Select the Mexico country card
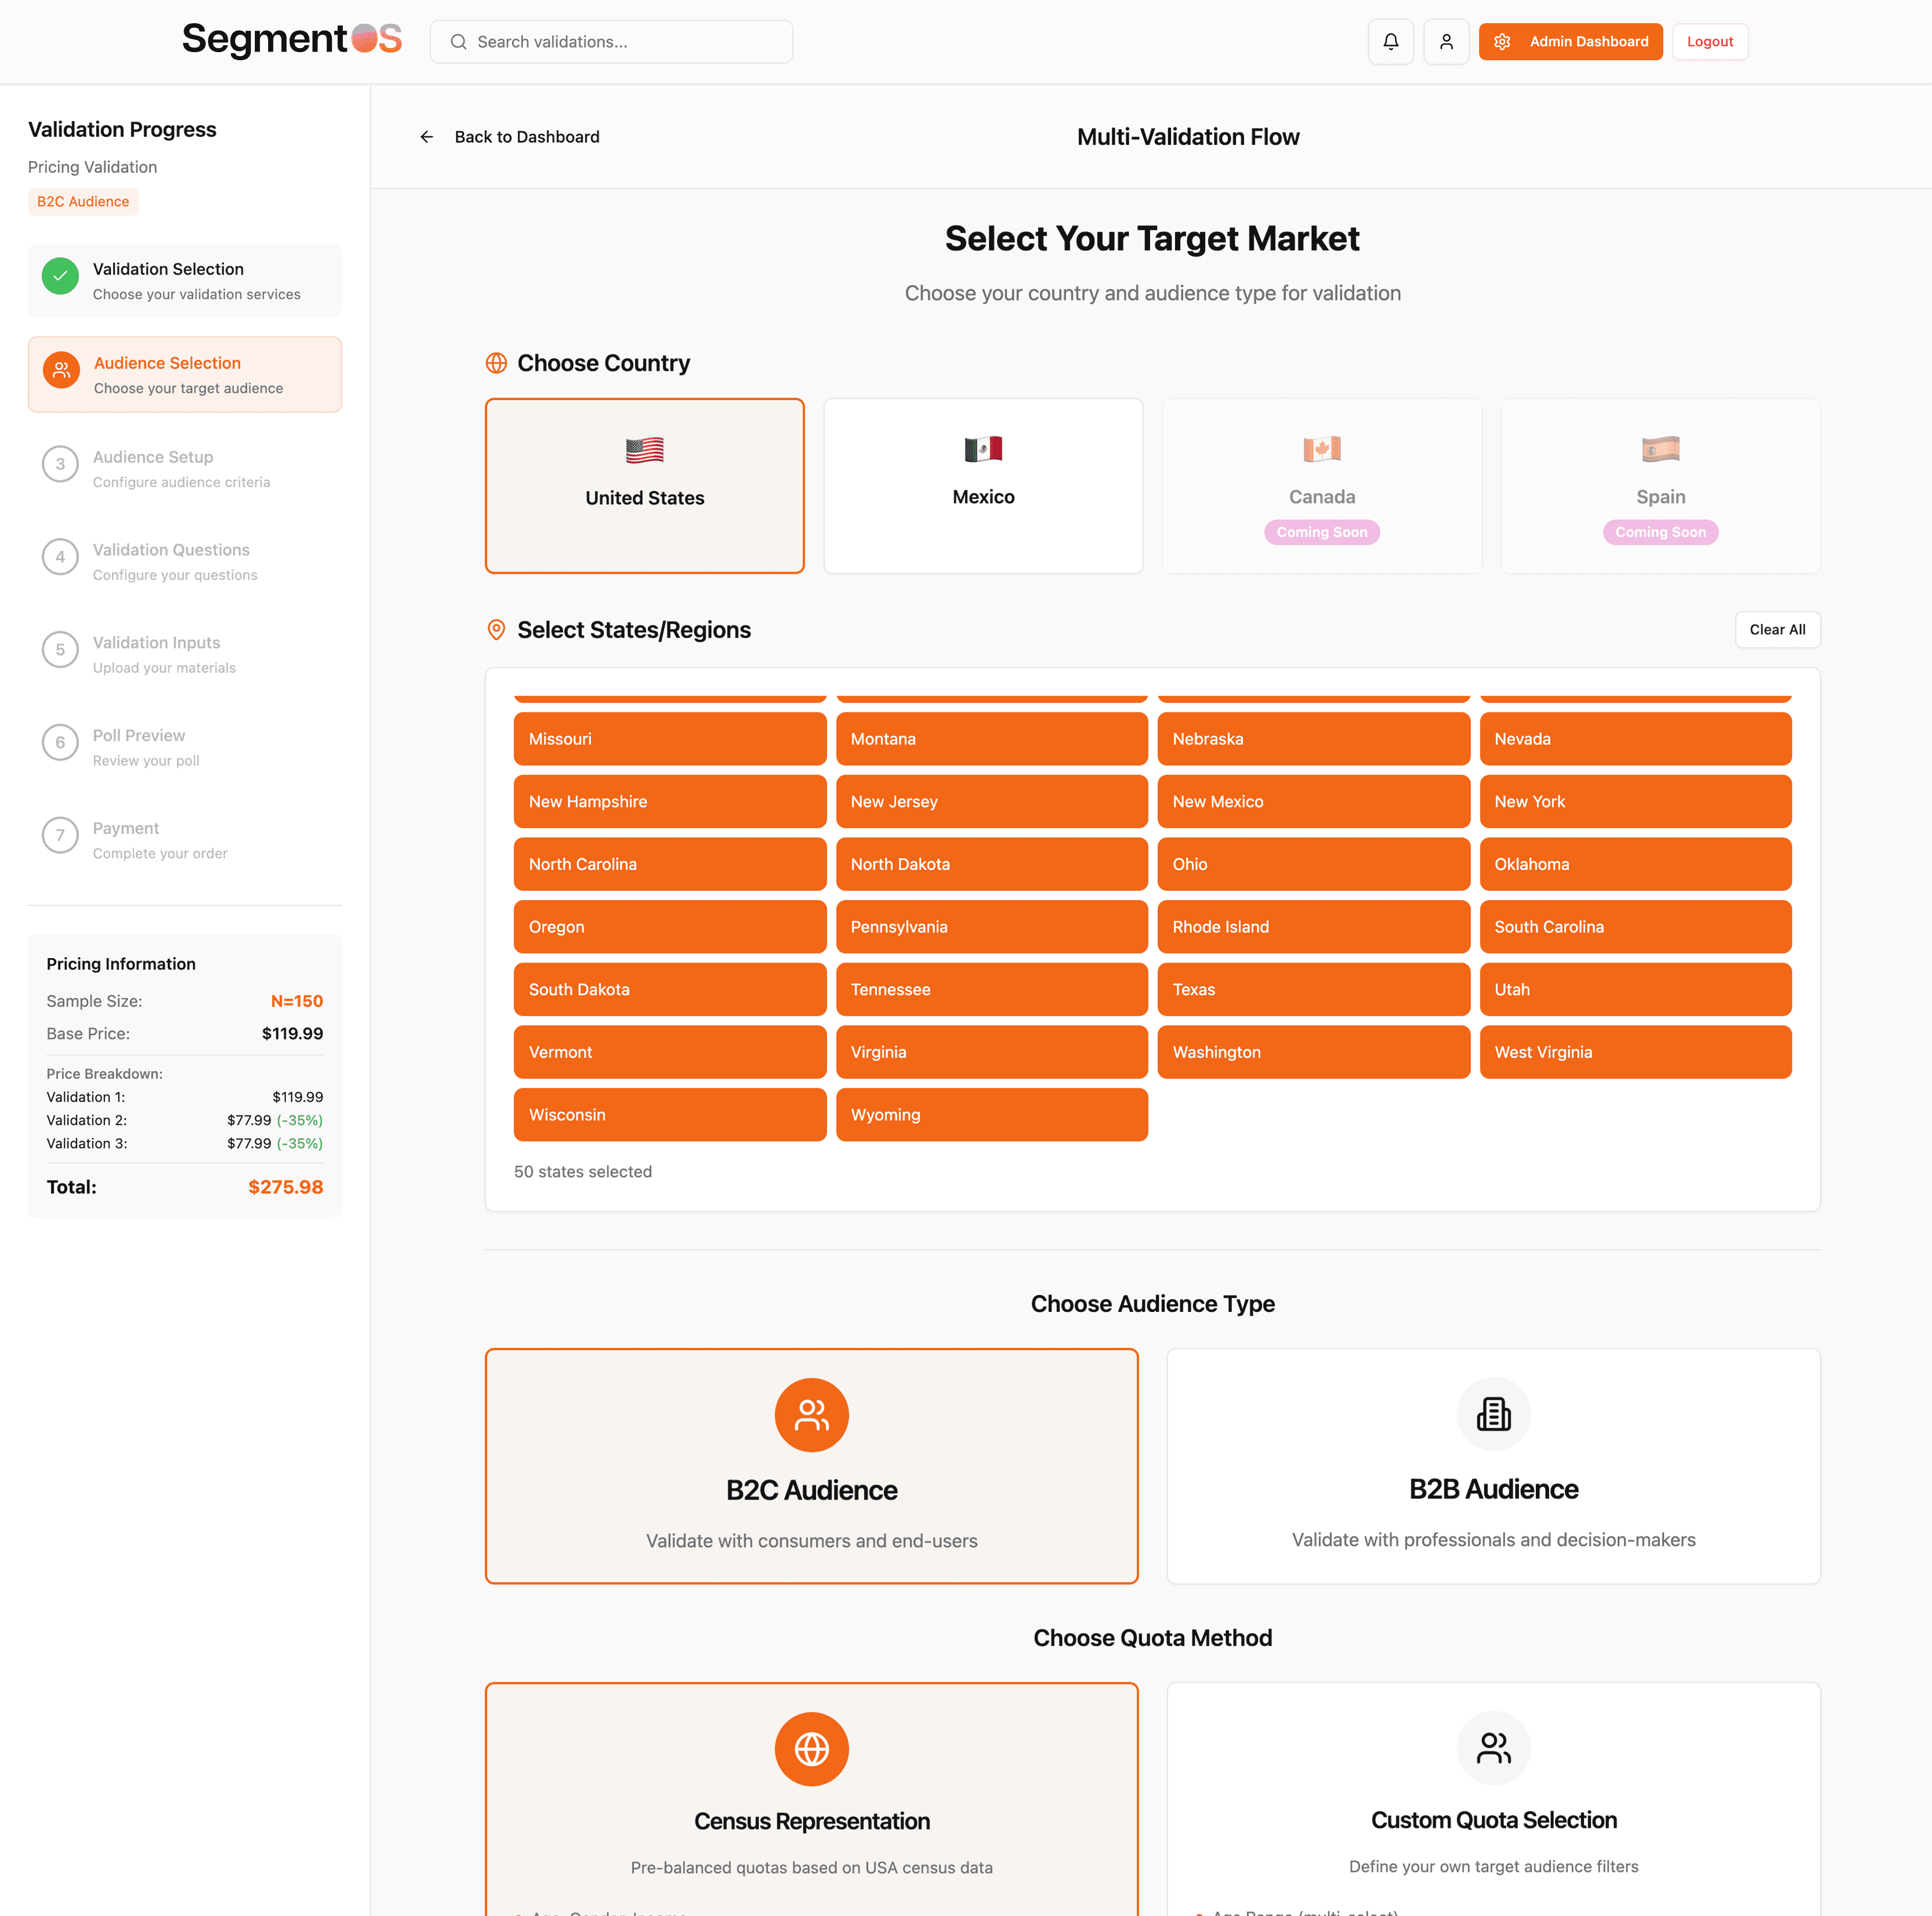Screen dimensions: 1932x1916 tap(983, 486)
